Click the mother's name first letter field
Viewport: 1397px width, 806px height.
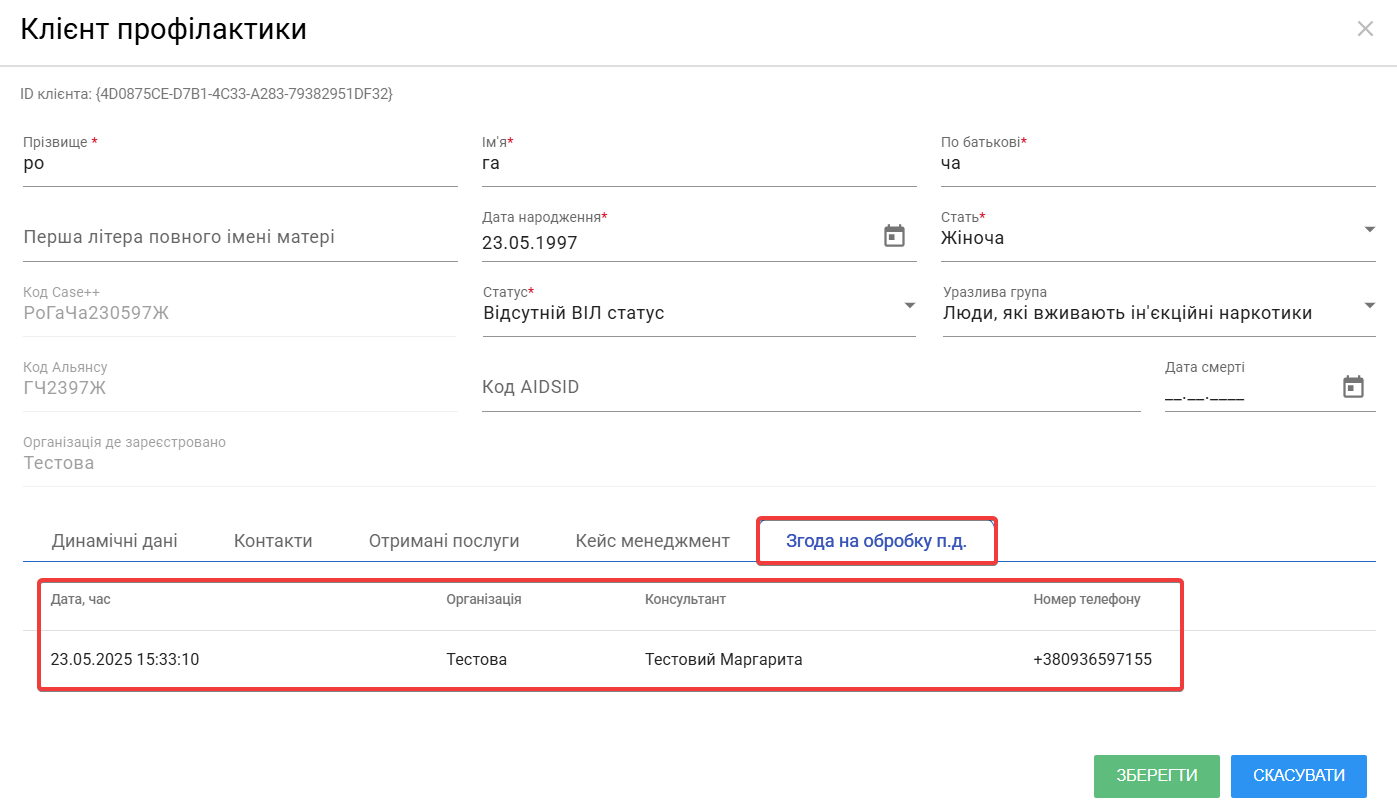point(240,238)
